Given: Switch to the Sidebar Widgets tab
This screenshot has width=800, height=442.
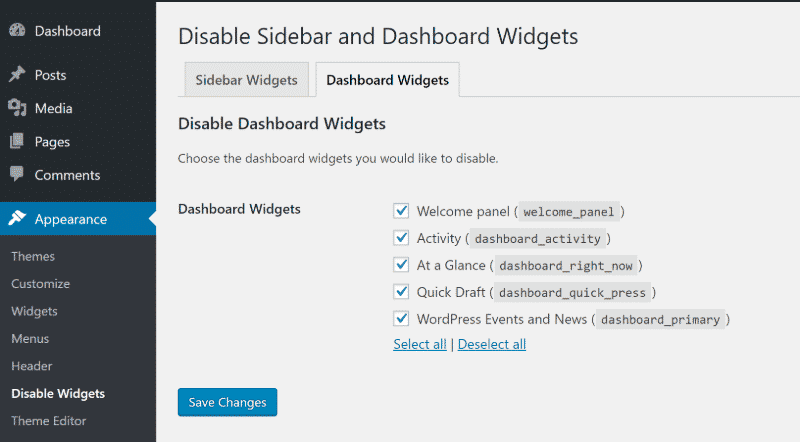Looking at the screenshot, I should 246,80.
